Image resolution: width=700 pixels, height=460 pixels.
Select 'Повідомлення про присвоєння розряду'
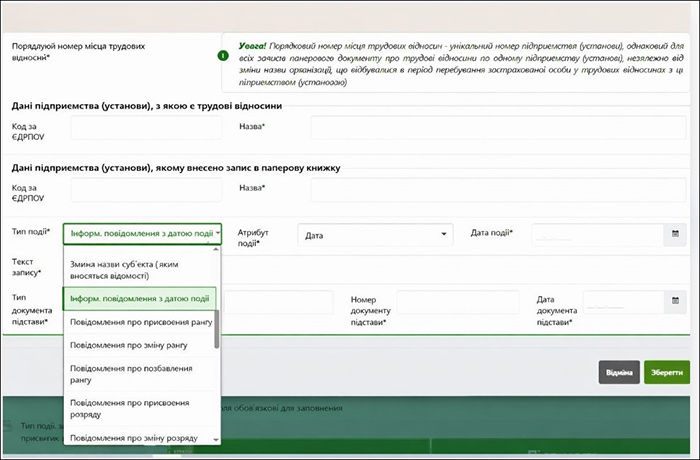click(140, 408)
